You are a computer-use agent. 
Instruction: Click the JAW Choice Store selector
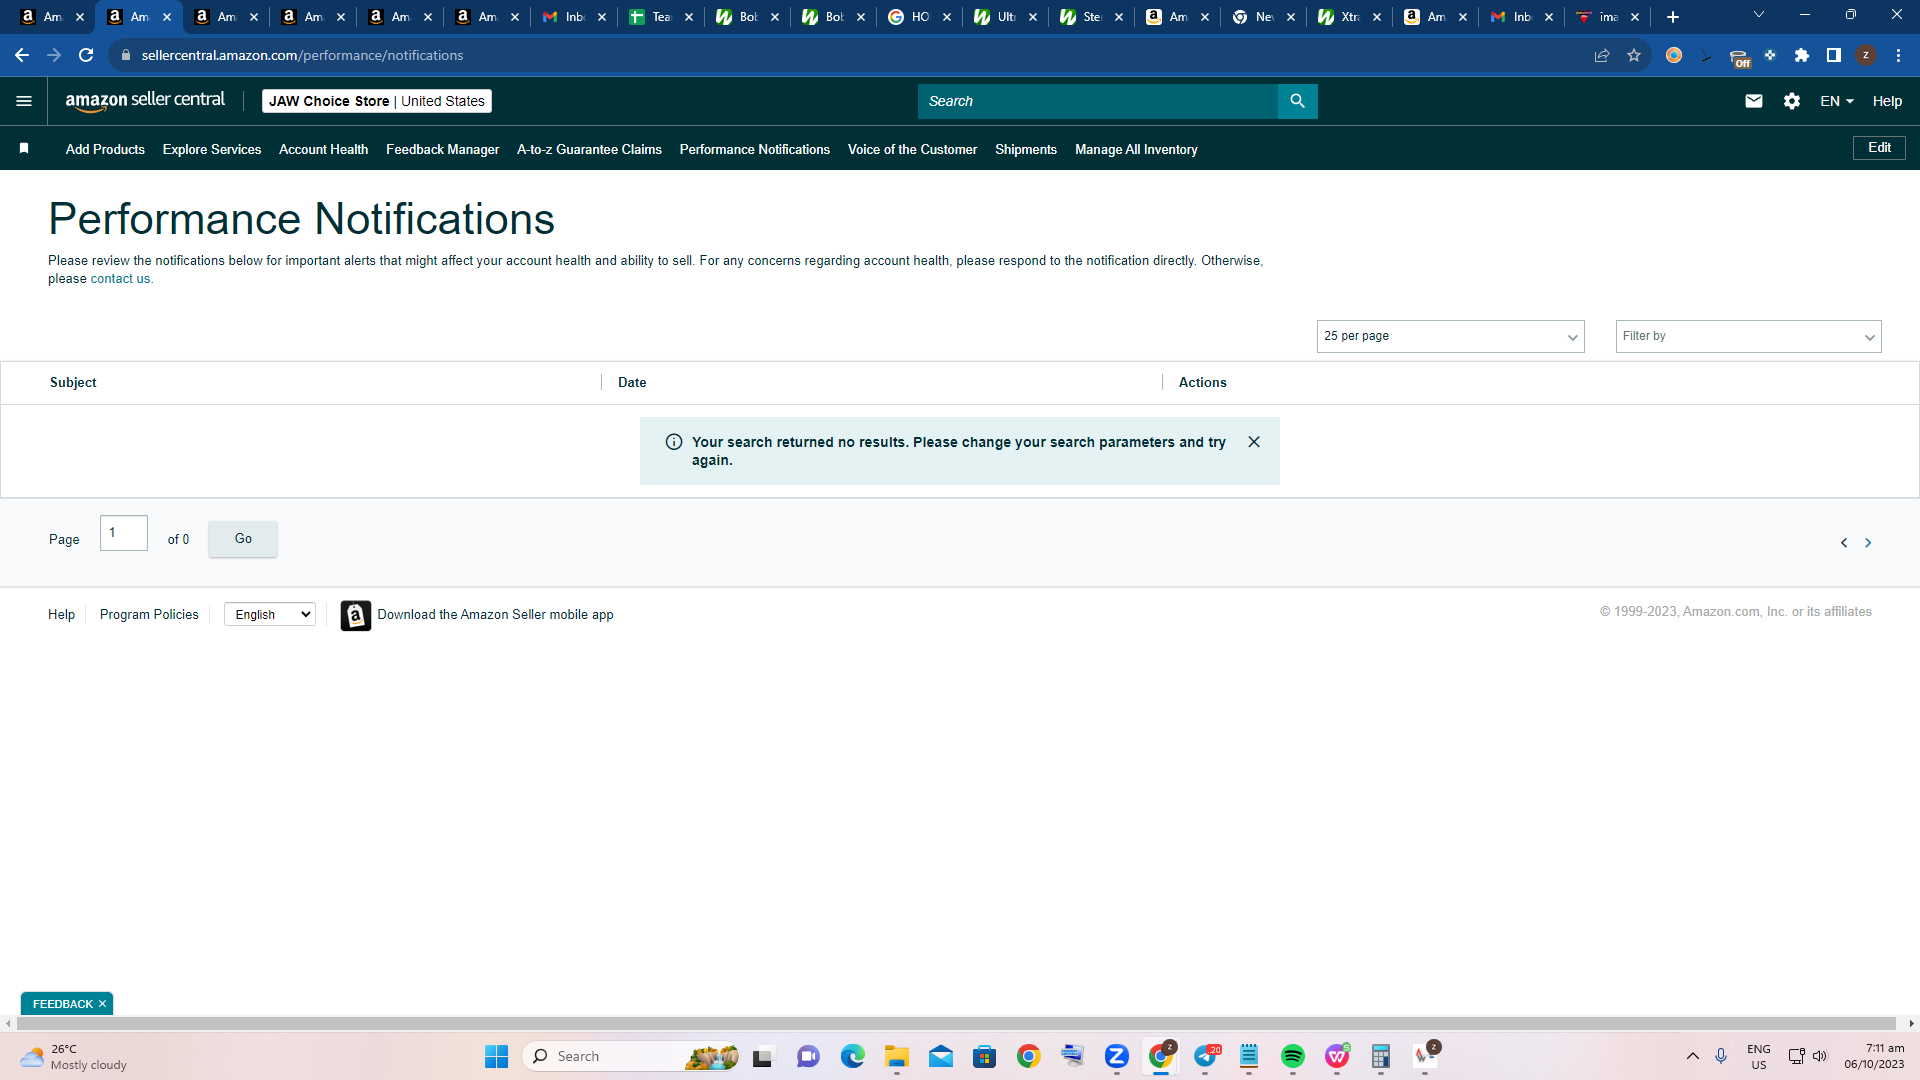coord(377,101)
